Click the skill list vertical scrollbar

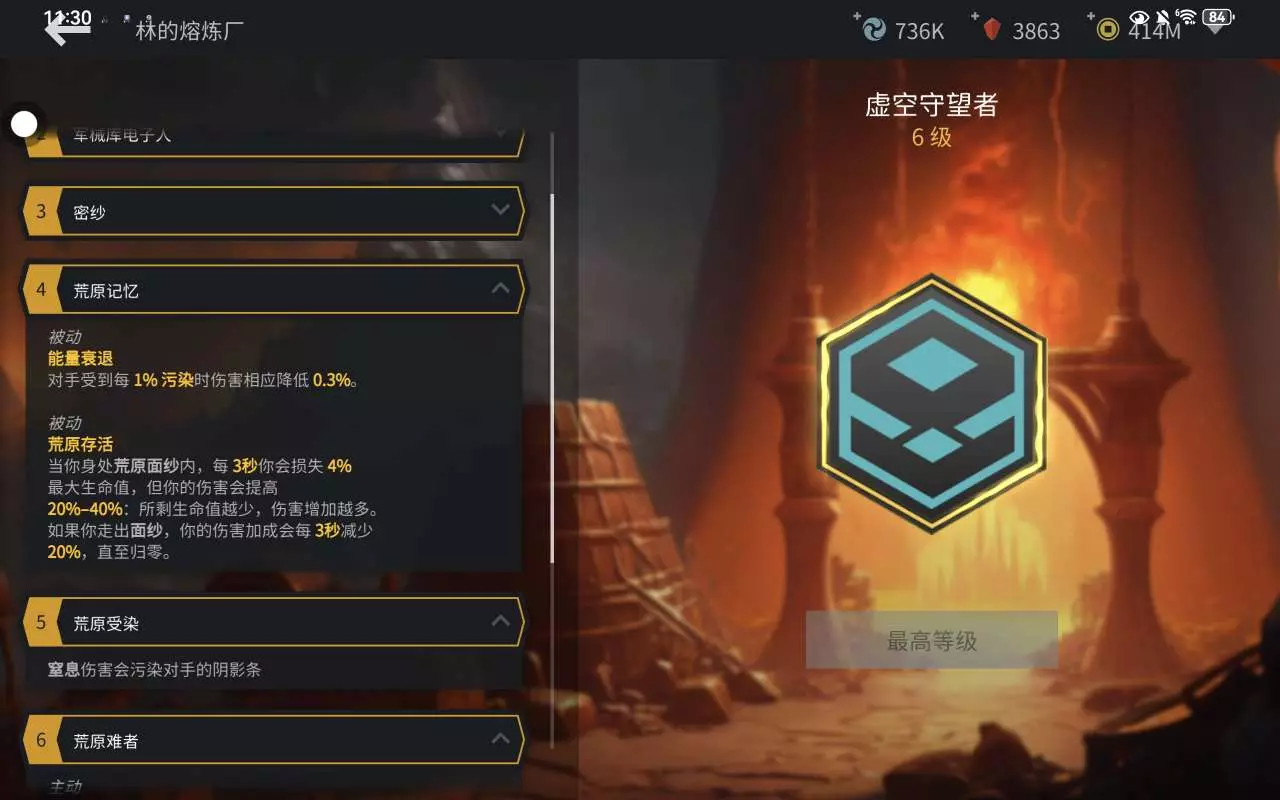[552, 378]
